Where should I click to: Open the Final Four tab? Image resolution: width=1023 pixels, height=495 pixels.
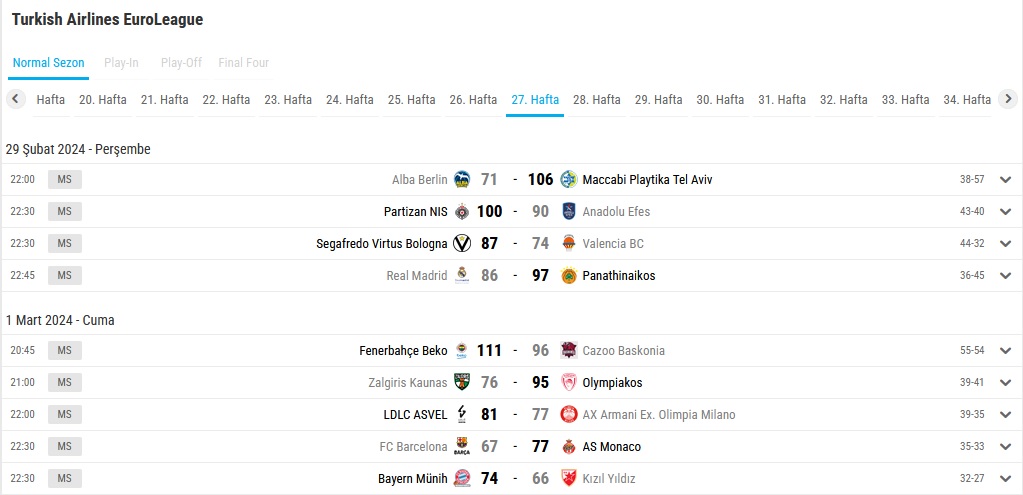click(x=243, y=63)
